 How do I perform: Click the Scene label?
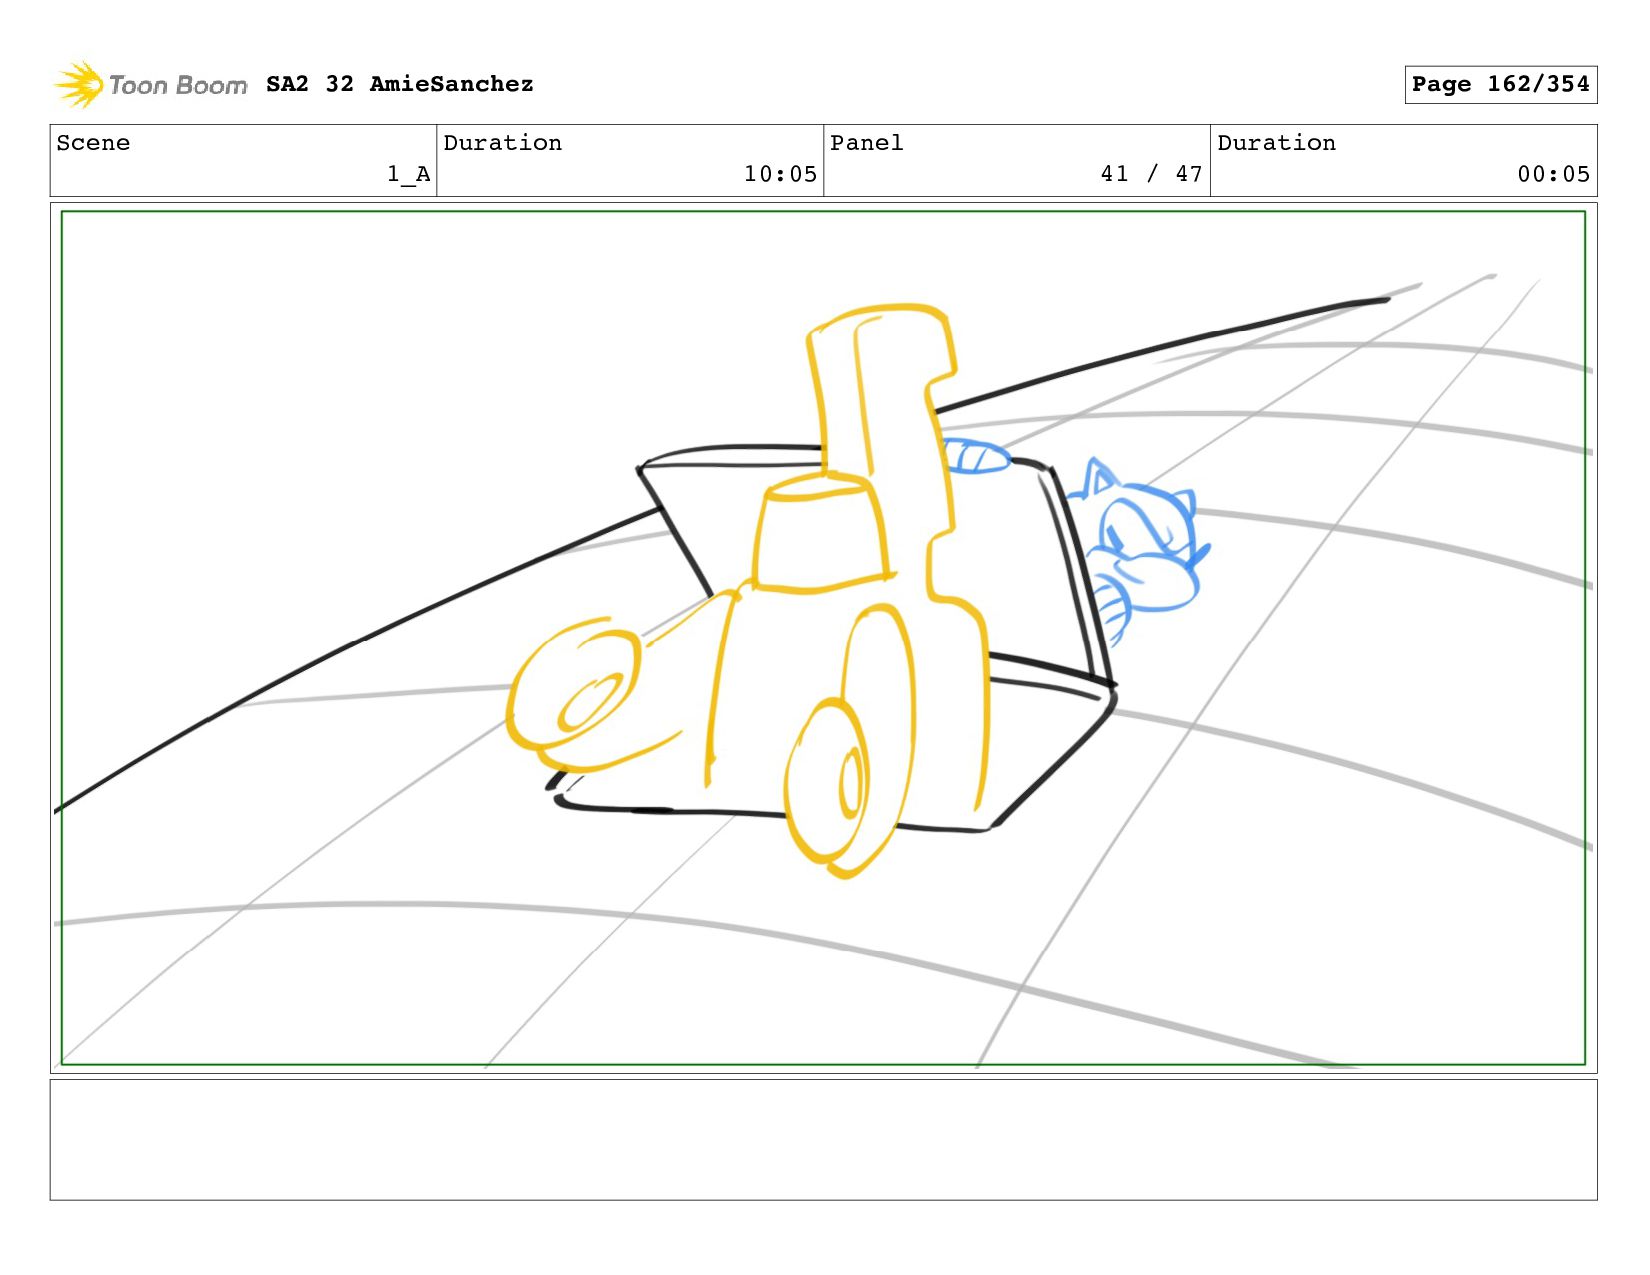click(x=93, y=143)
